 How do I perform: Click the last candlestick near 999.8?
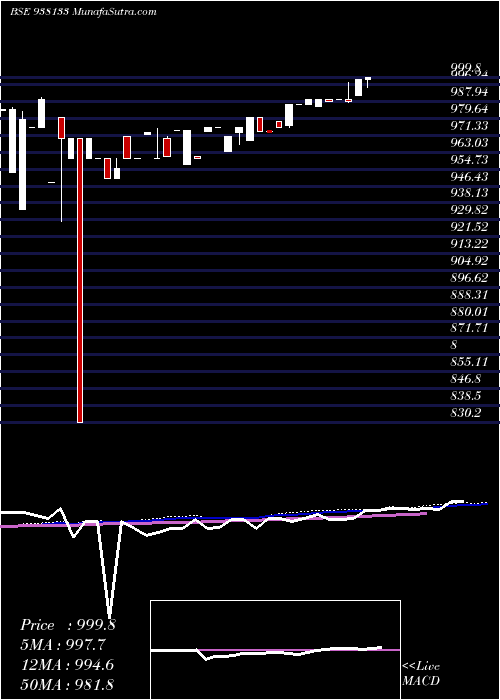pyautogui.click(x=368, y=82)
